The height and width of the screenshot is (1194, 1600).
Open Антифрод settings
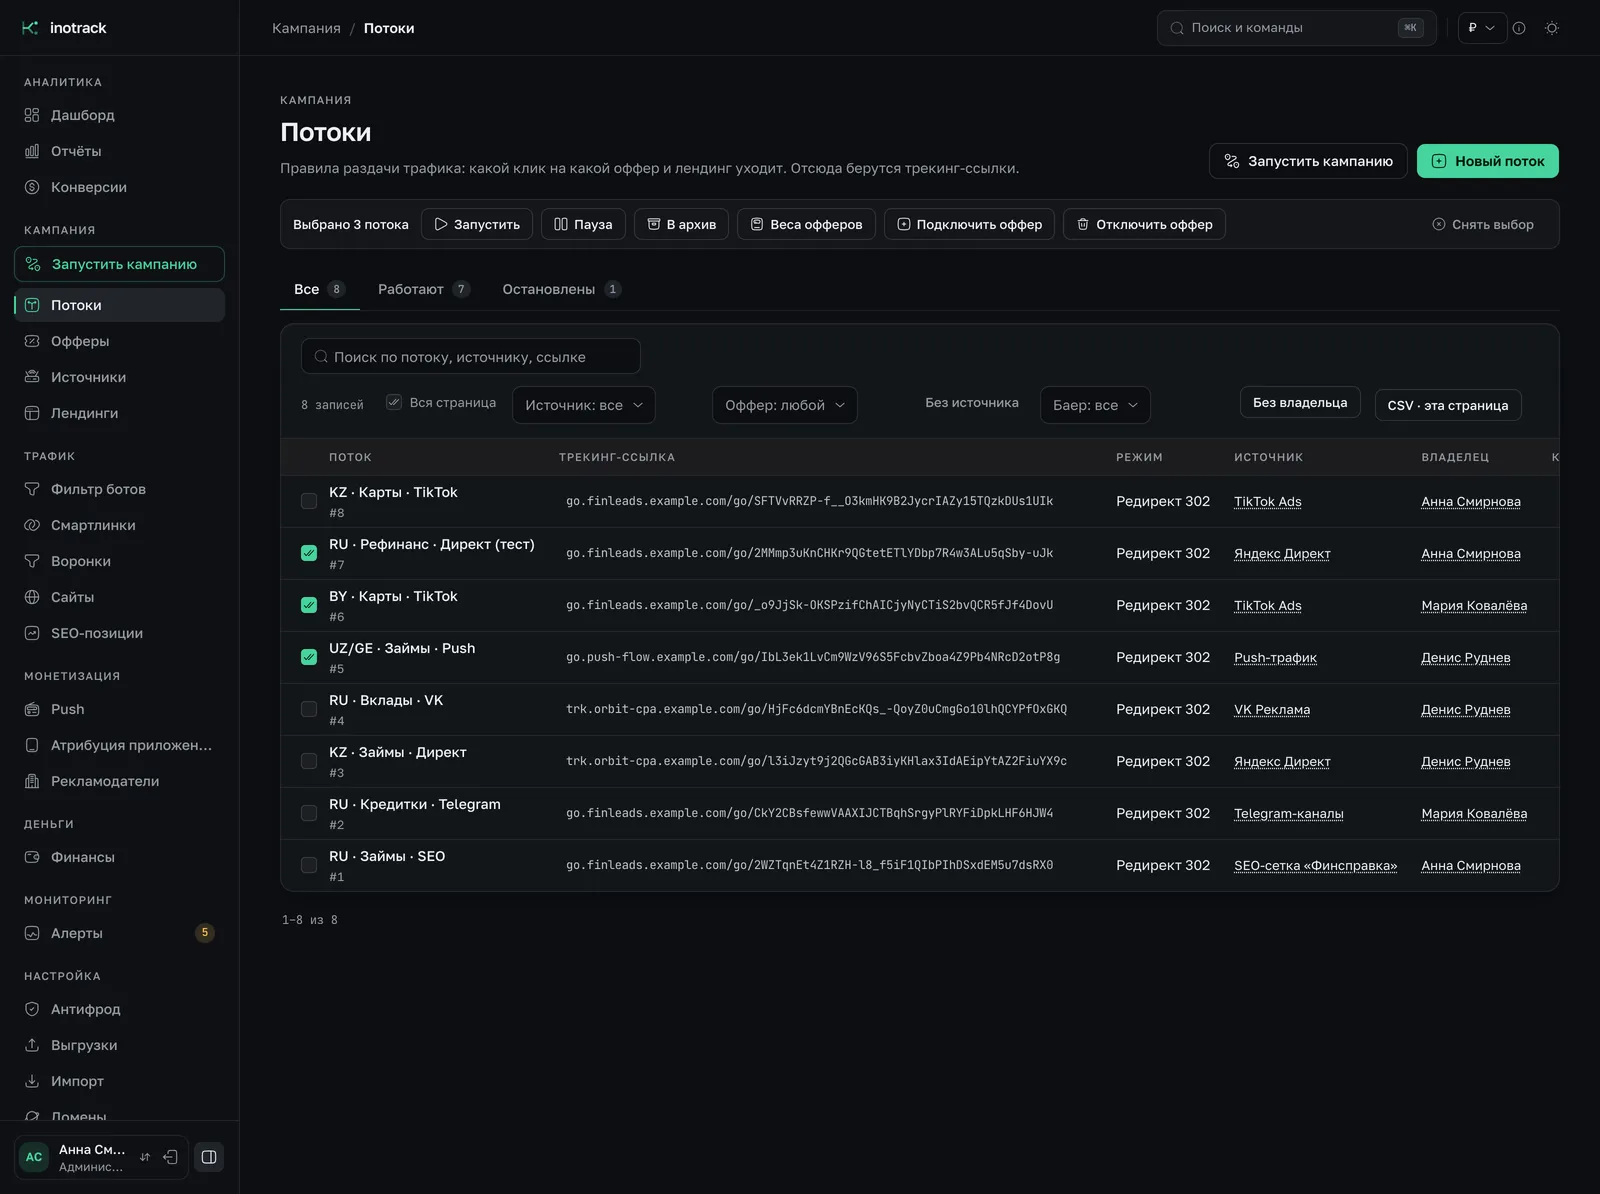pyautogui.click(x=119, y=1009)
